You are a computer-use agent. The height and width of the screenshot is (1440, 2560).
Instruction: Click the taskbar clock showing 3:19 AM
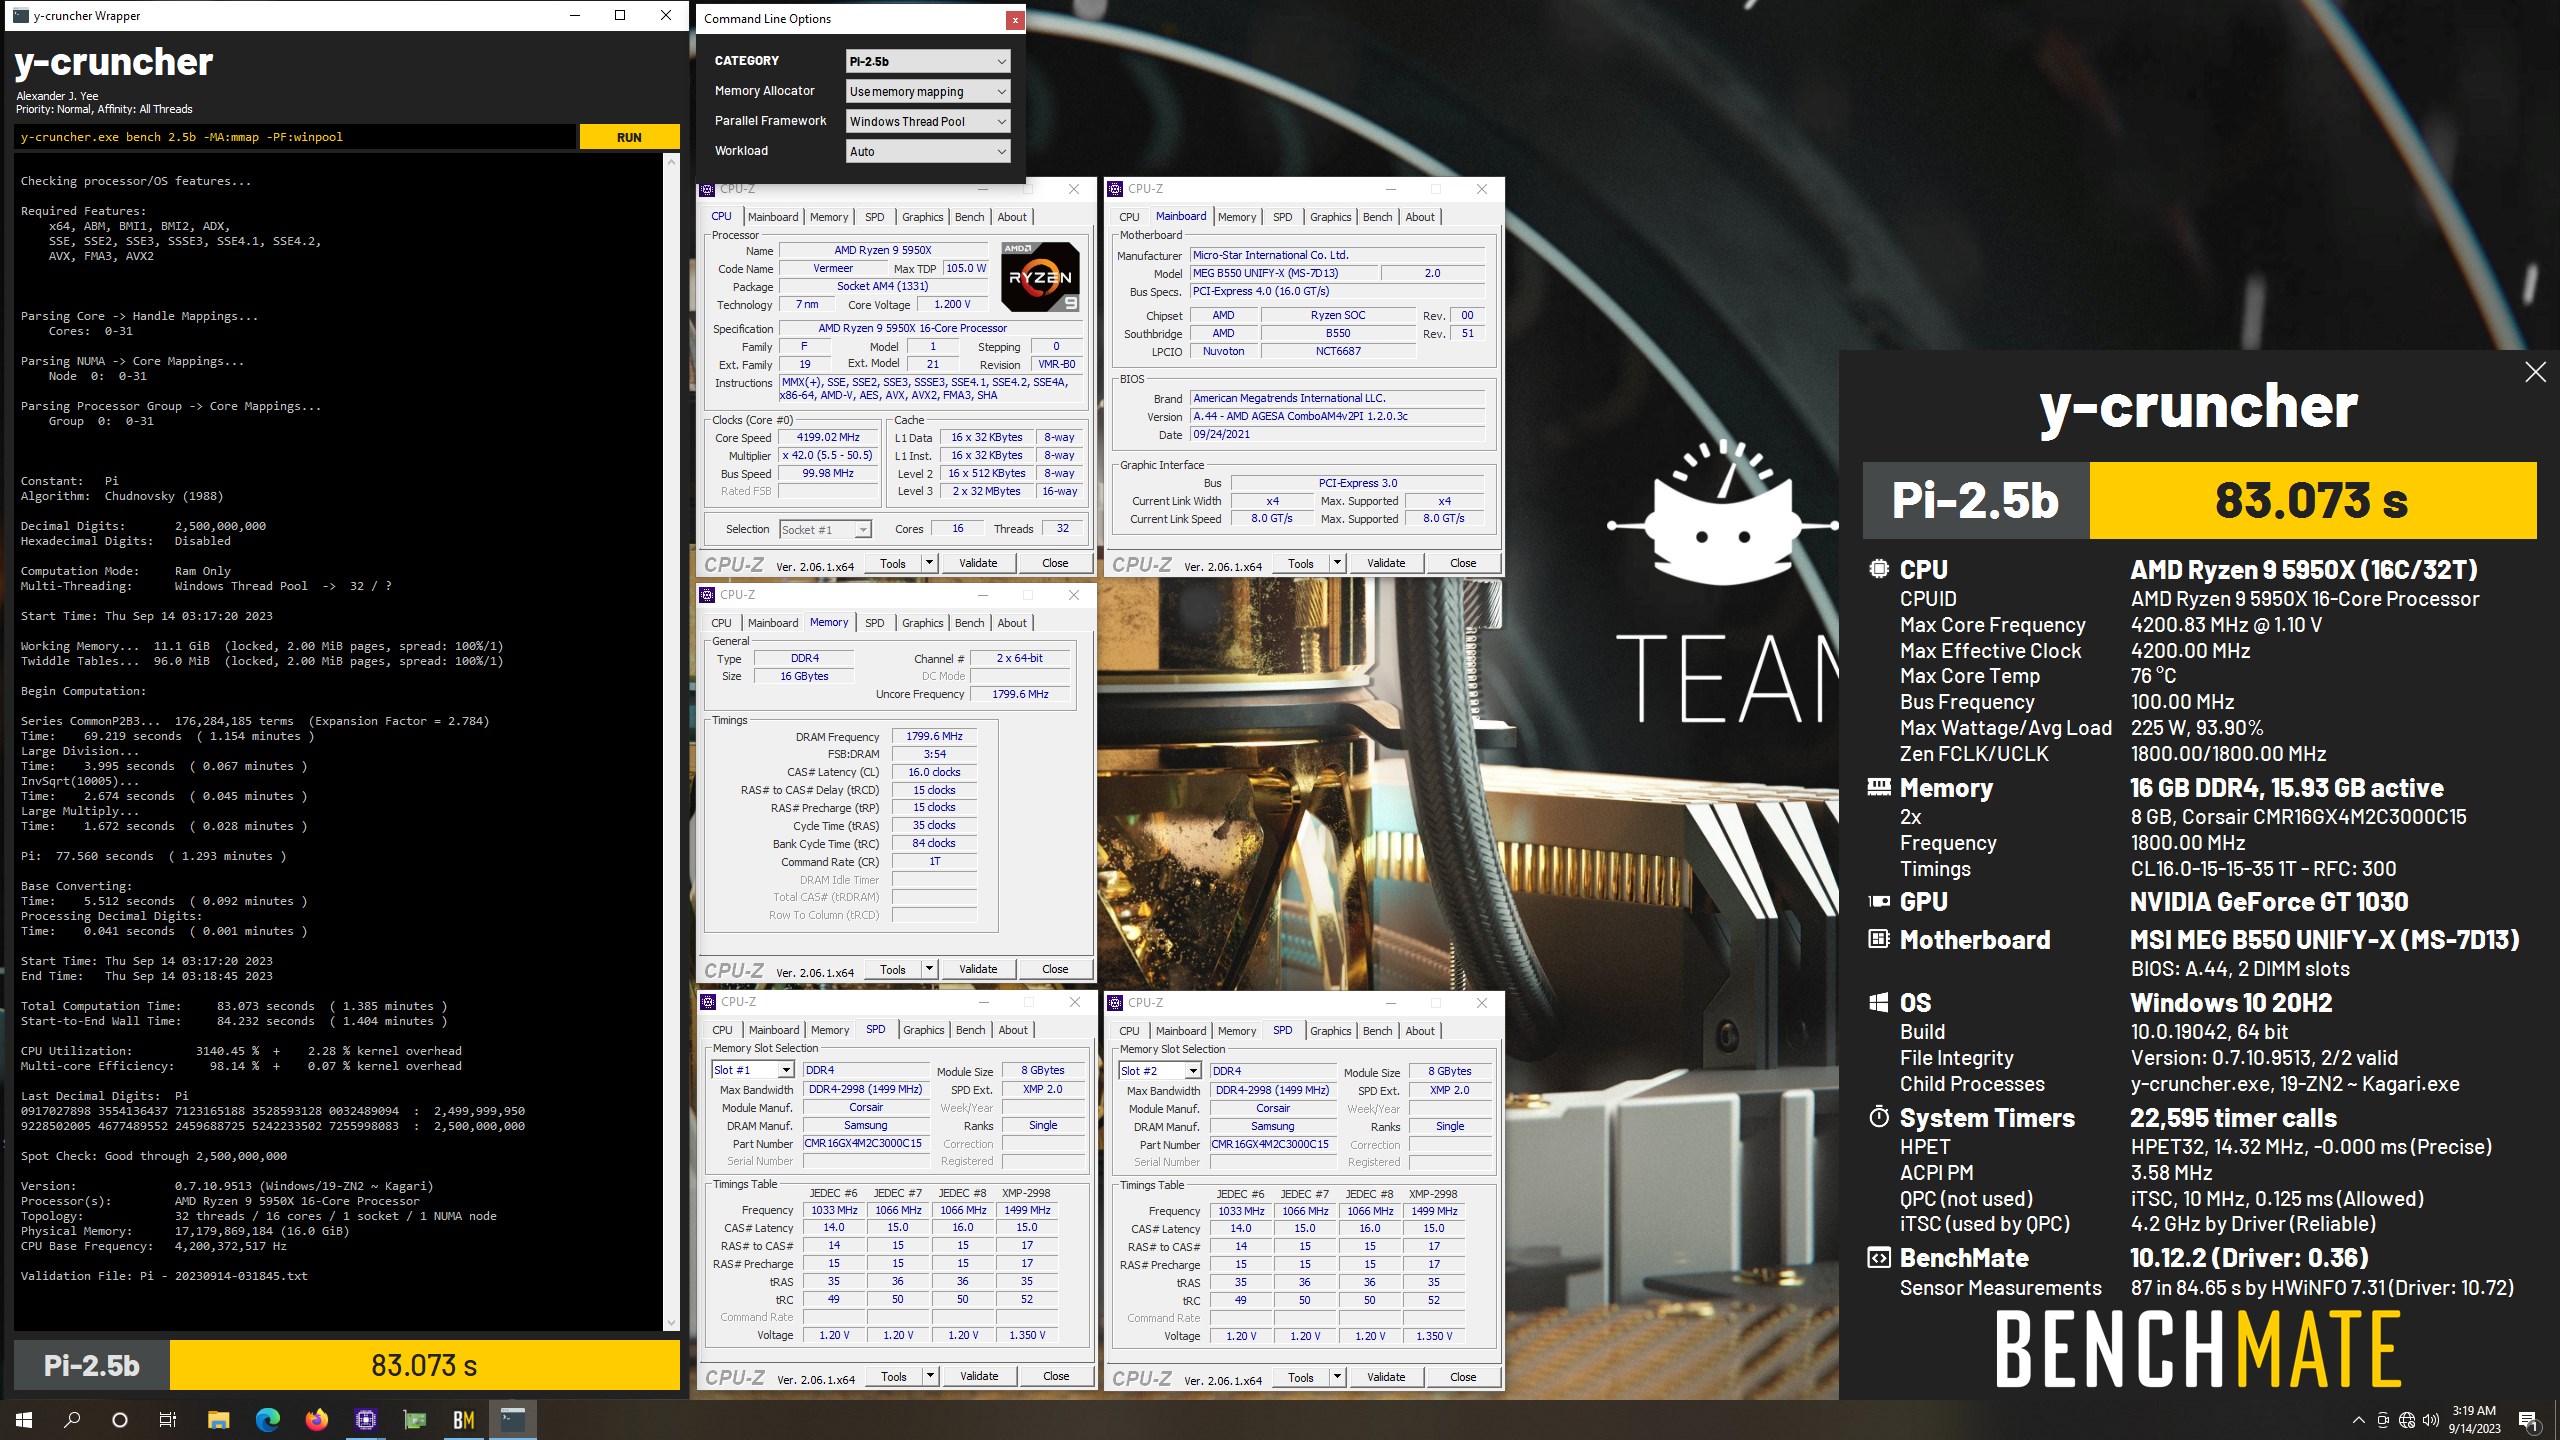click(x=2474, y=1420)
